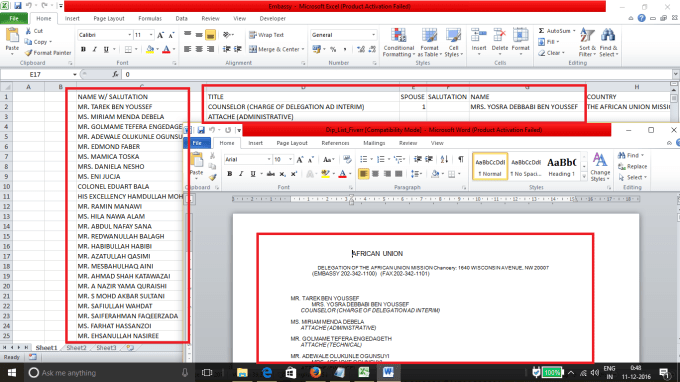Screen dimensions: 680x382
Task: Open File Explorer from the taskbar
Action: [242, 372]
